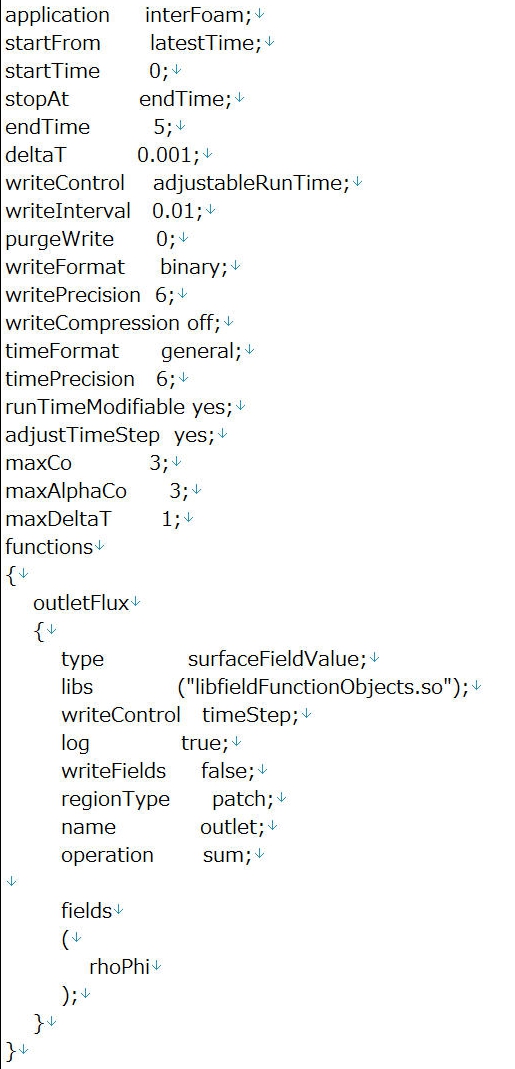The image size is (515, 1069).
Task: Click the regionType patch value
Action: (242, 799)
